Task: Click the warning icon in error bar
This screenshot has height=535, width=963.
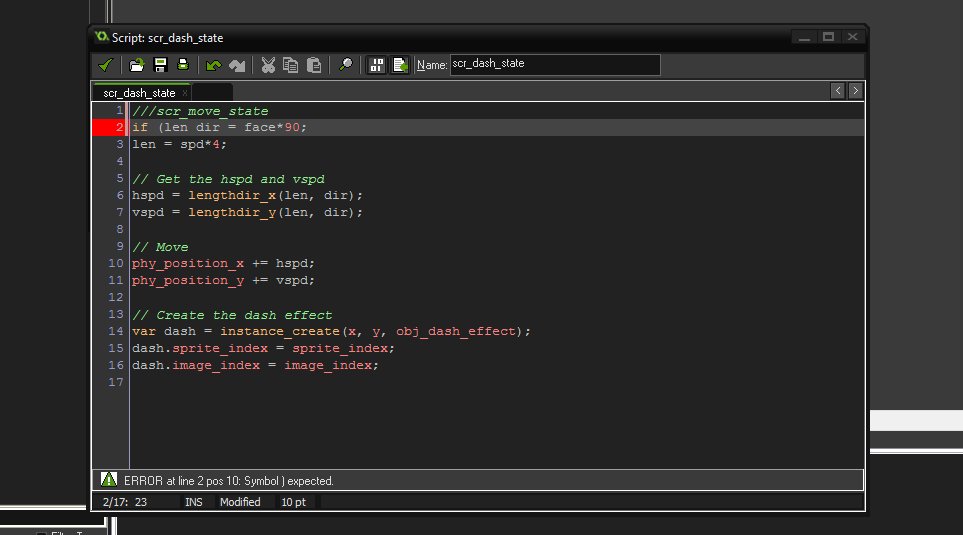Action: click(109, 480)
